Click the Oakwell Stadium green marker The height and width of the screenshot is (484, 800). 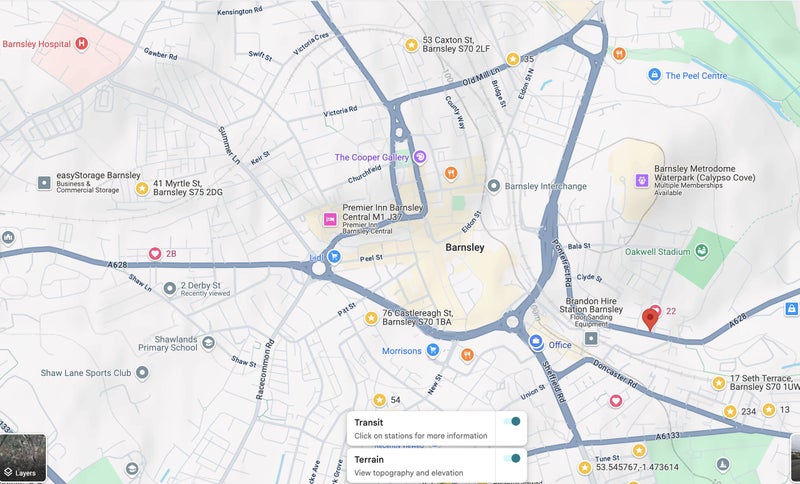point(702,251)
